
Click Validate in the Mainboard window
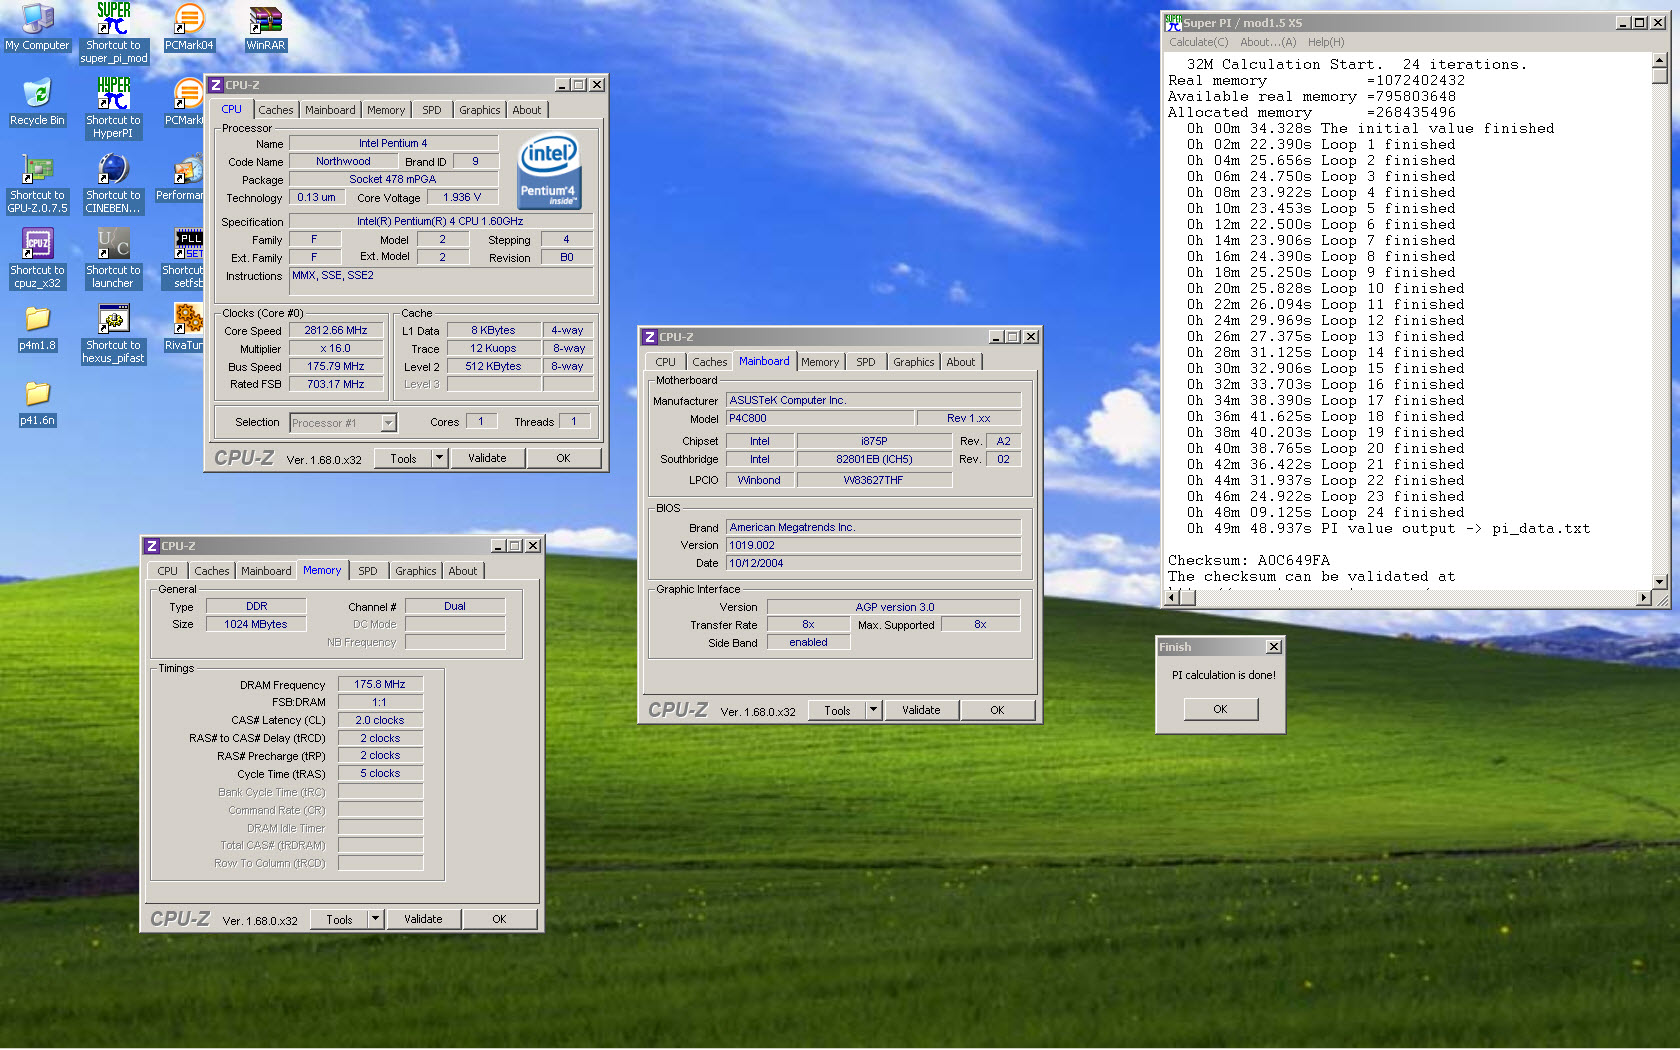click(921, 710)
